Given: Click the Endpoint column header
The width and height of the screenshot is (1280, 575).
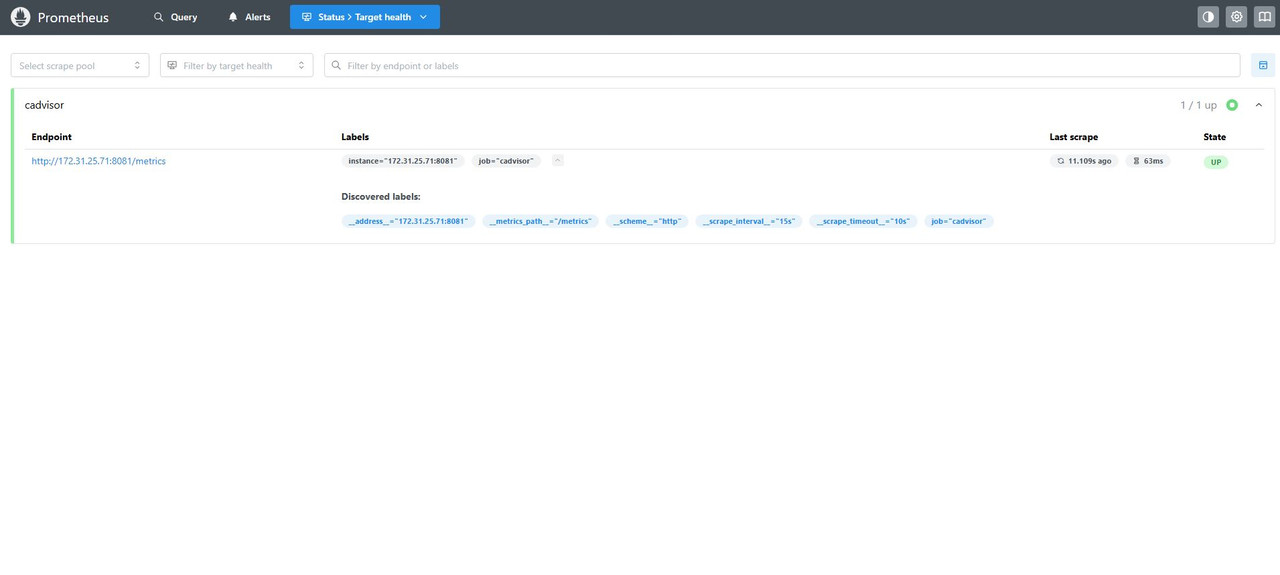Looking at the screenshot, I should (51, 137).
